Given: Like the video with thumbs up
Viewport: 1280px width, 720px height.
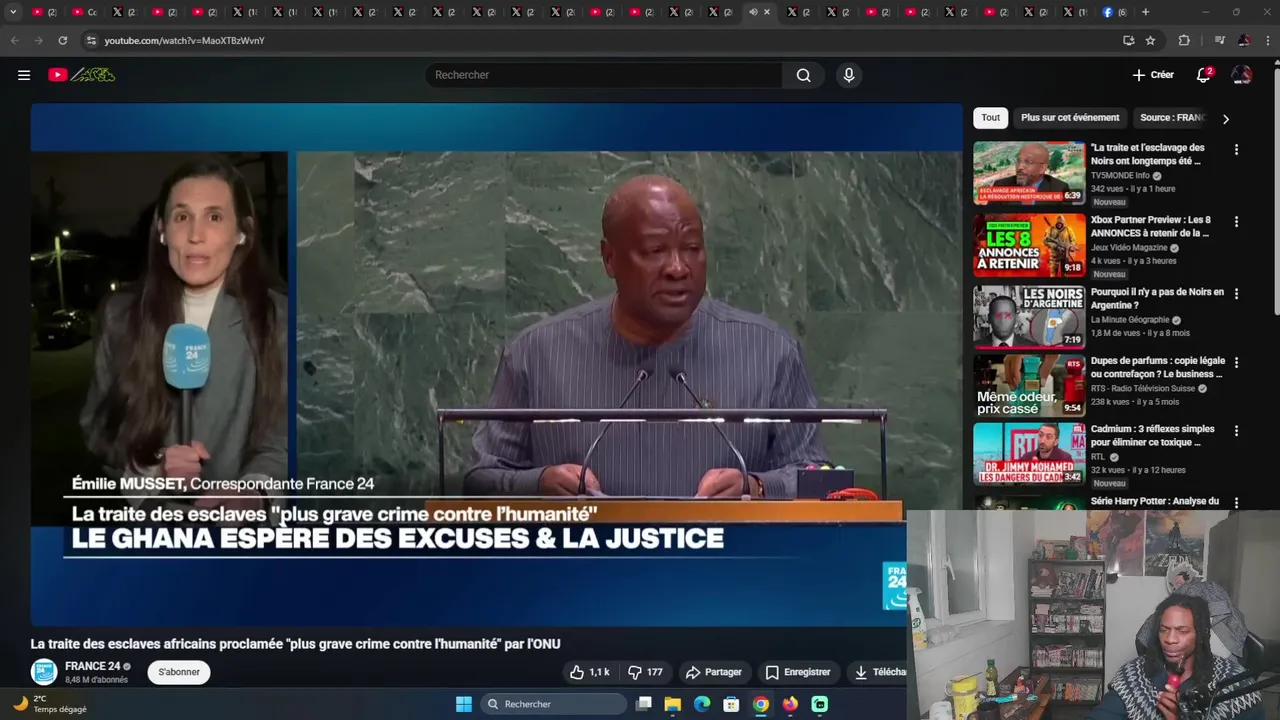Looking at the screenshot, I should click(x=589, y=672).
